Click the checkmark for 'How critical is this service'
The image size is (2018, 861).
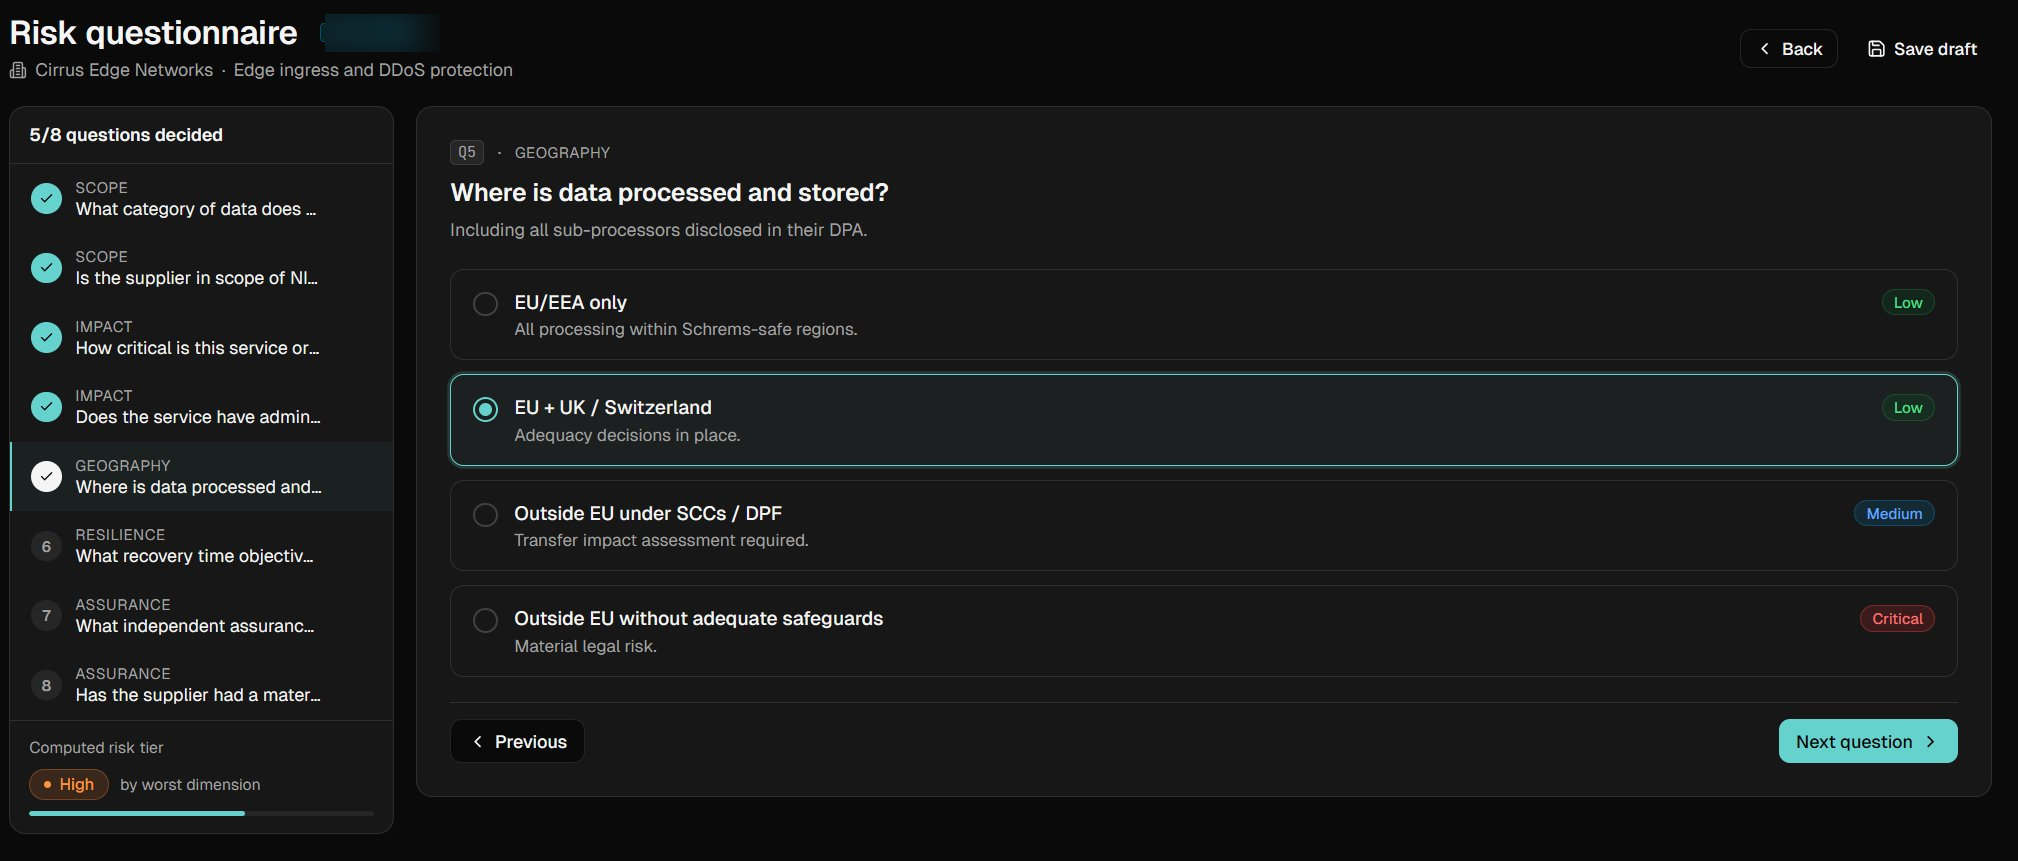tap(46, 338)
